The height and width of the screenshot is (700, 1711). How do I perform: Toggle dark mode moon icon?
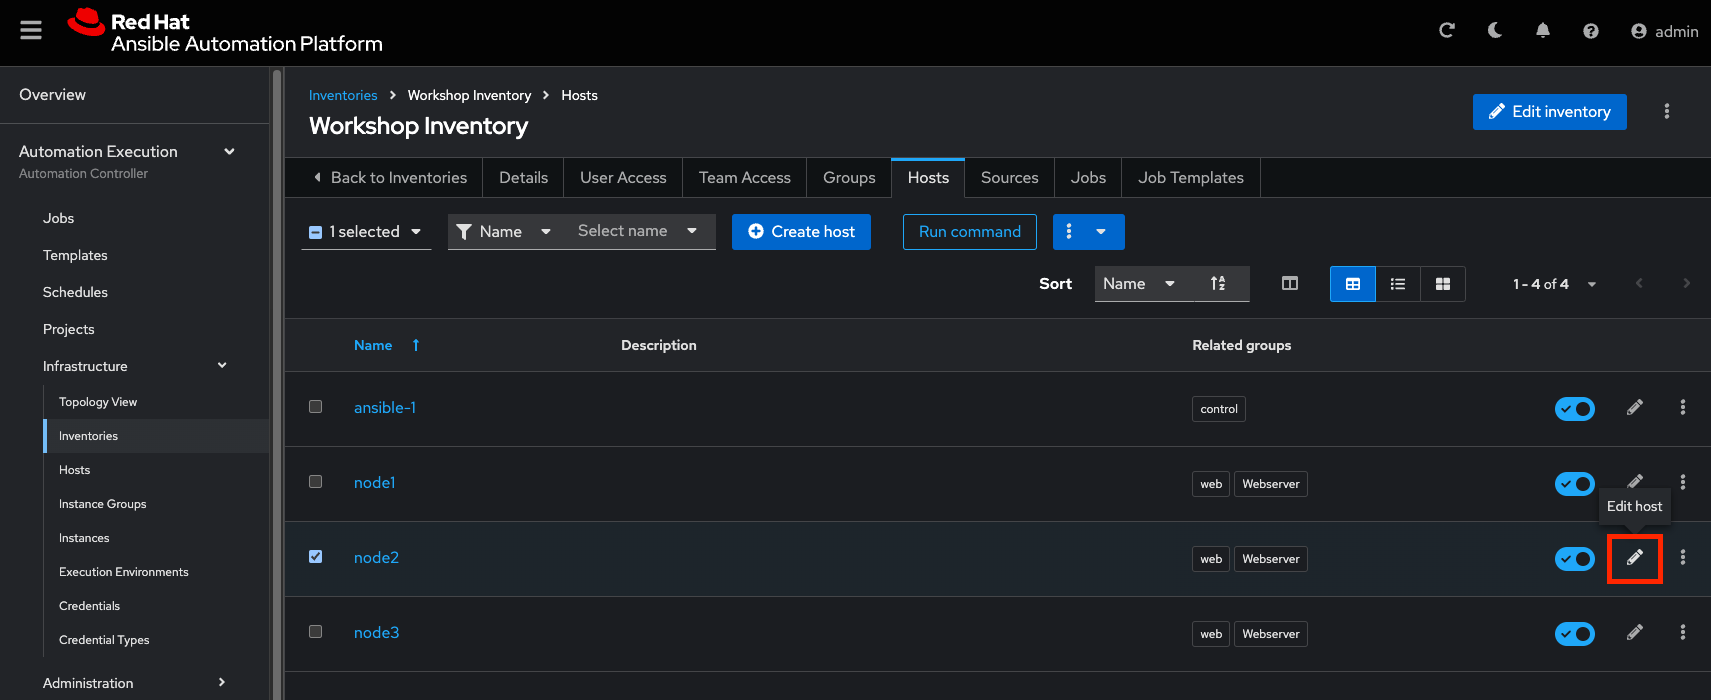tap(1494, 31)
